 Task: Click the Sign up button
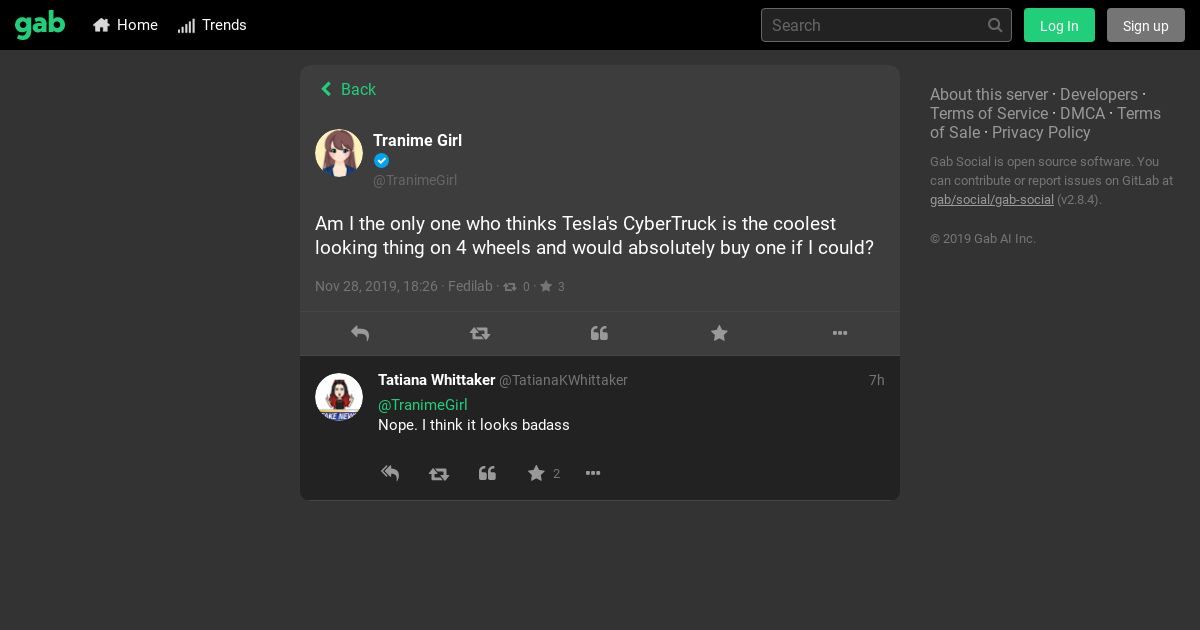point(1145,25)
